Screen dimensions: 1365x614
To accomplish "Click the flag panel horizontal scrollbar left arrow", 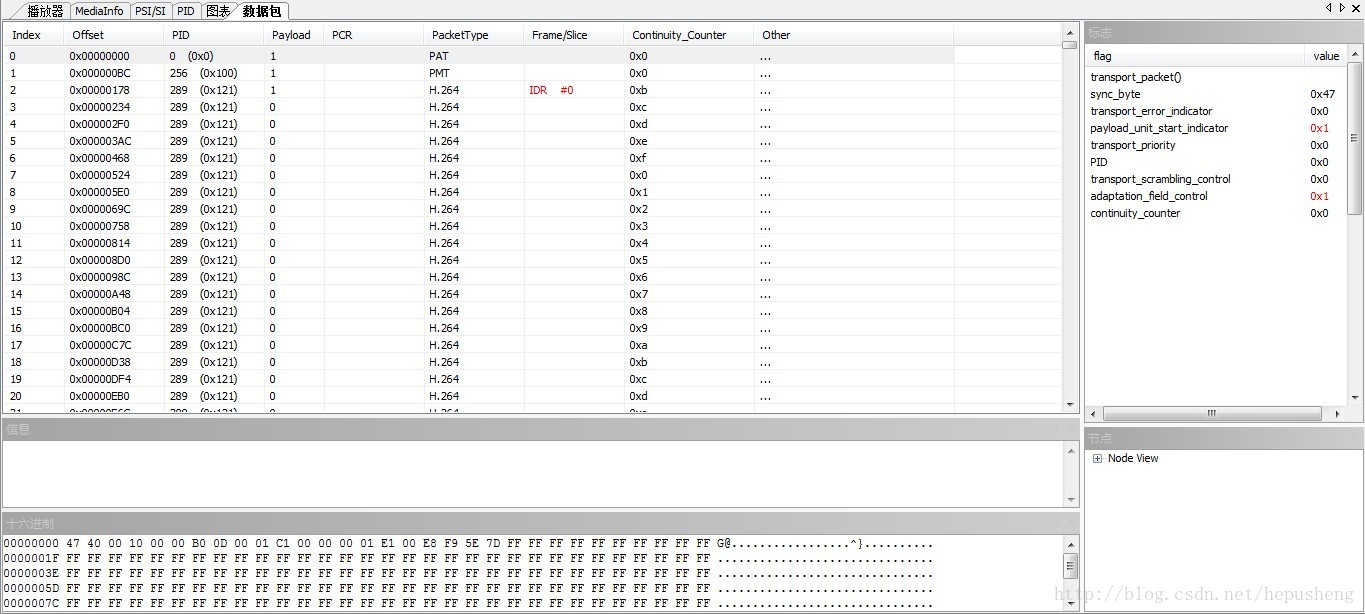I will pos(1093,413).
